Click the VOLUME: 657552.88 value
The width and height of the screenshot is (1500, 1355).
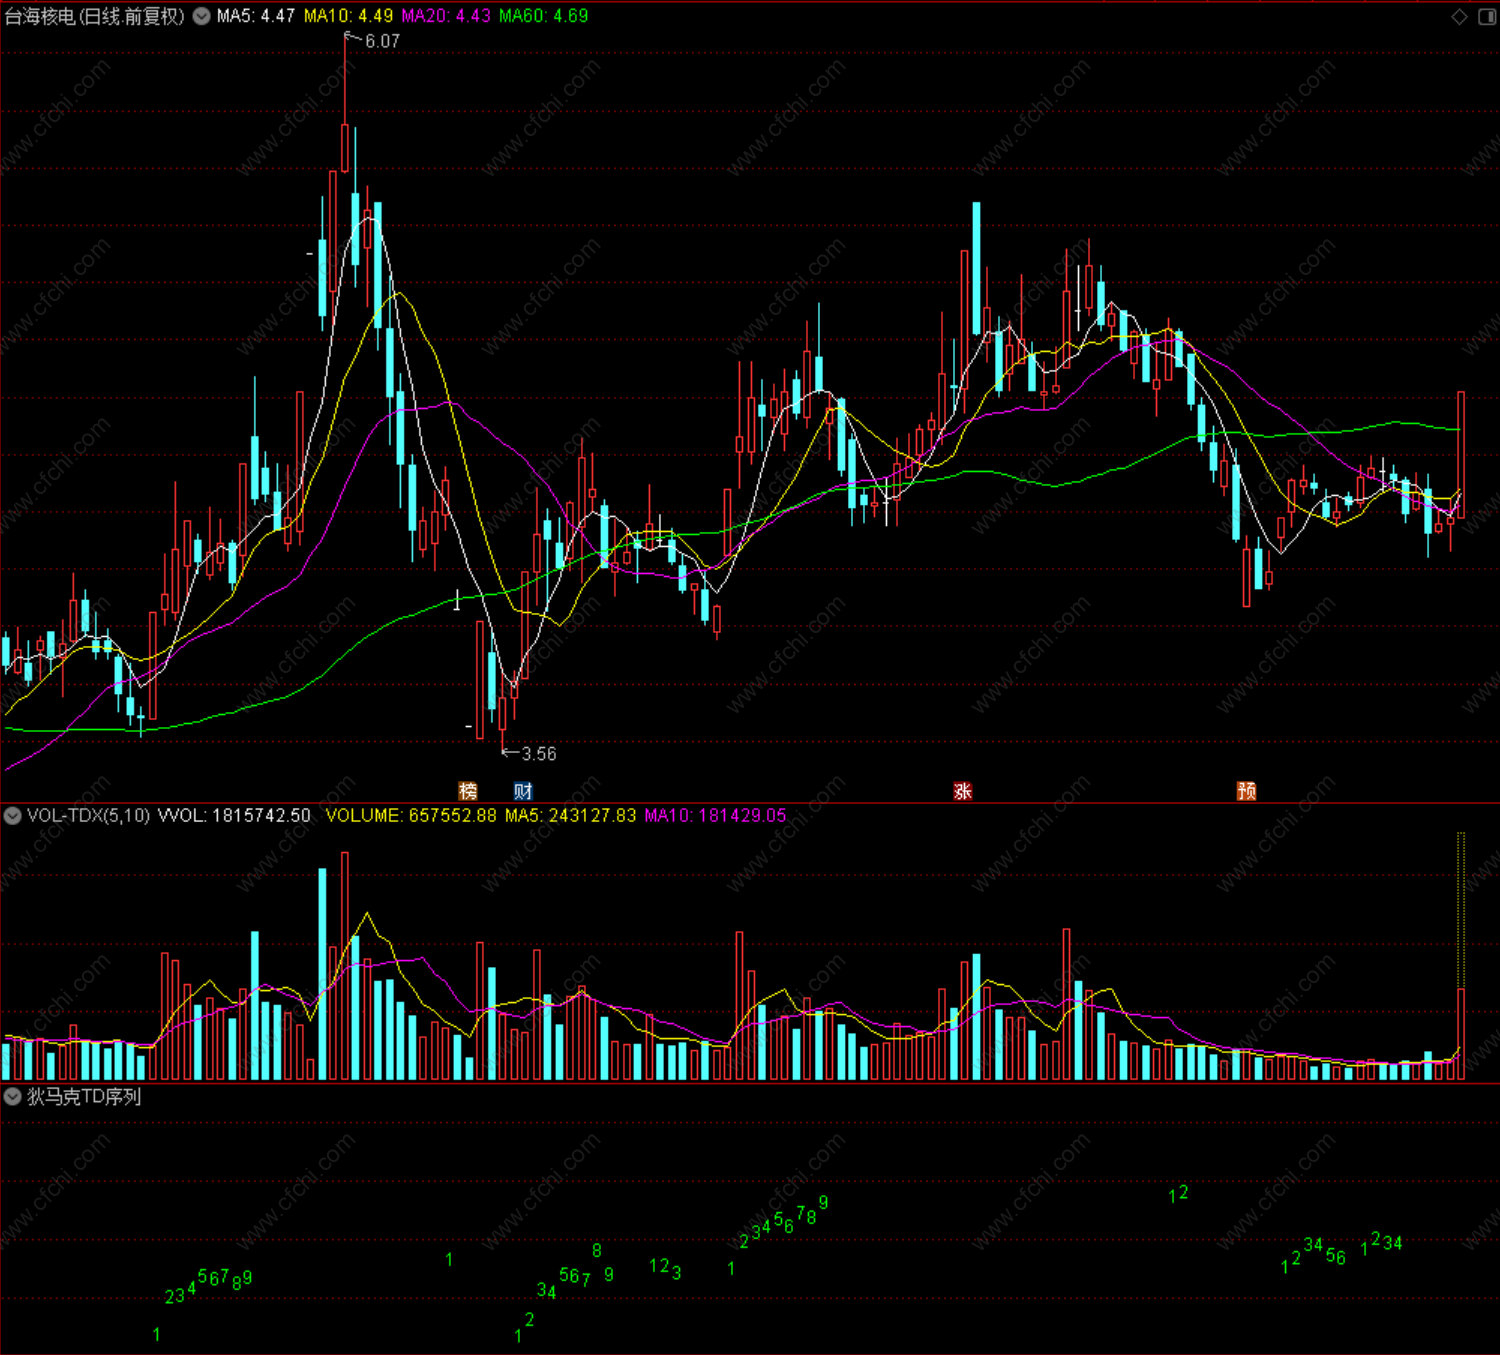(411, 816)
